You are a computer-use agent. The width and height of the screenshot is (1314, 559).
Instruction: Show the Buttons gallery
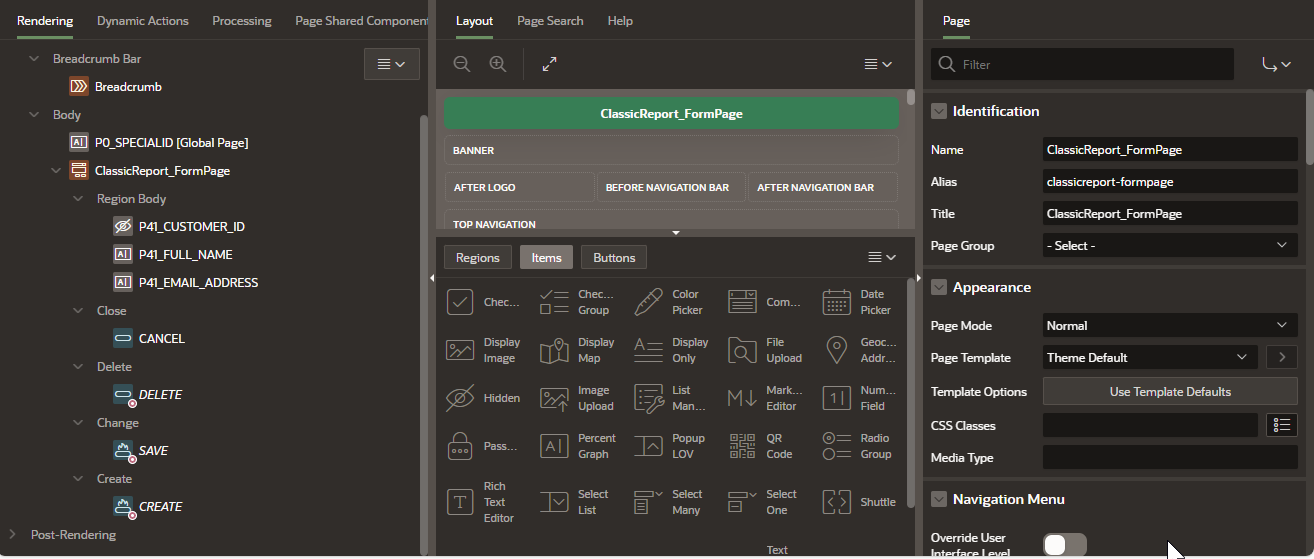[614, 257]
